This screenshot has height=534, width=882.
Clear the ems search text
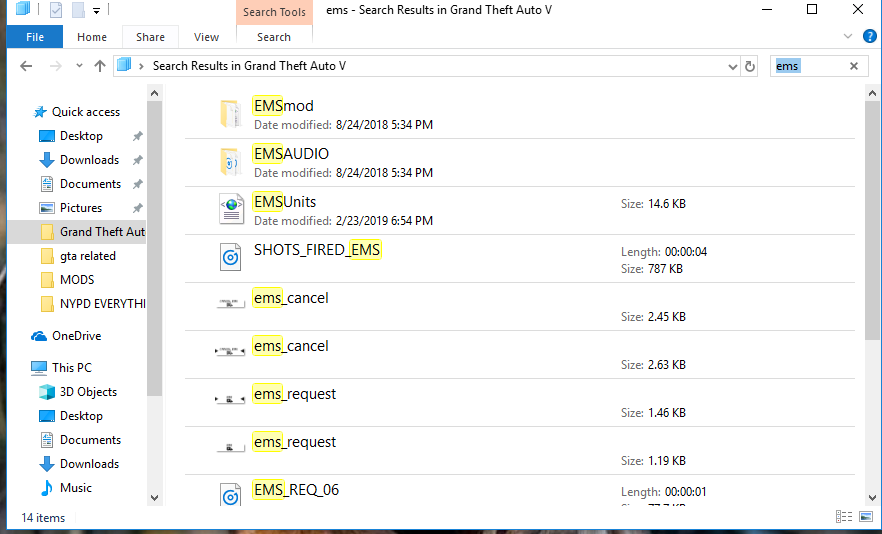[854, 66]
